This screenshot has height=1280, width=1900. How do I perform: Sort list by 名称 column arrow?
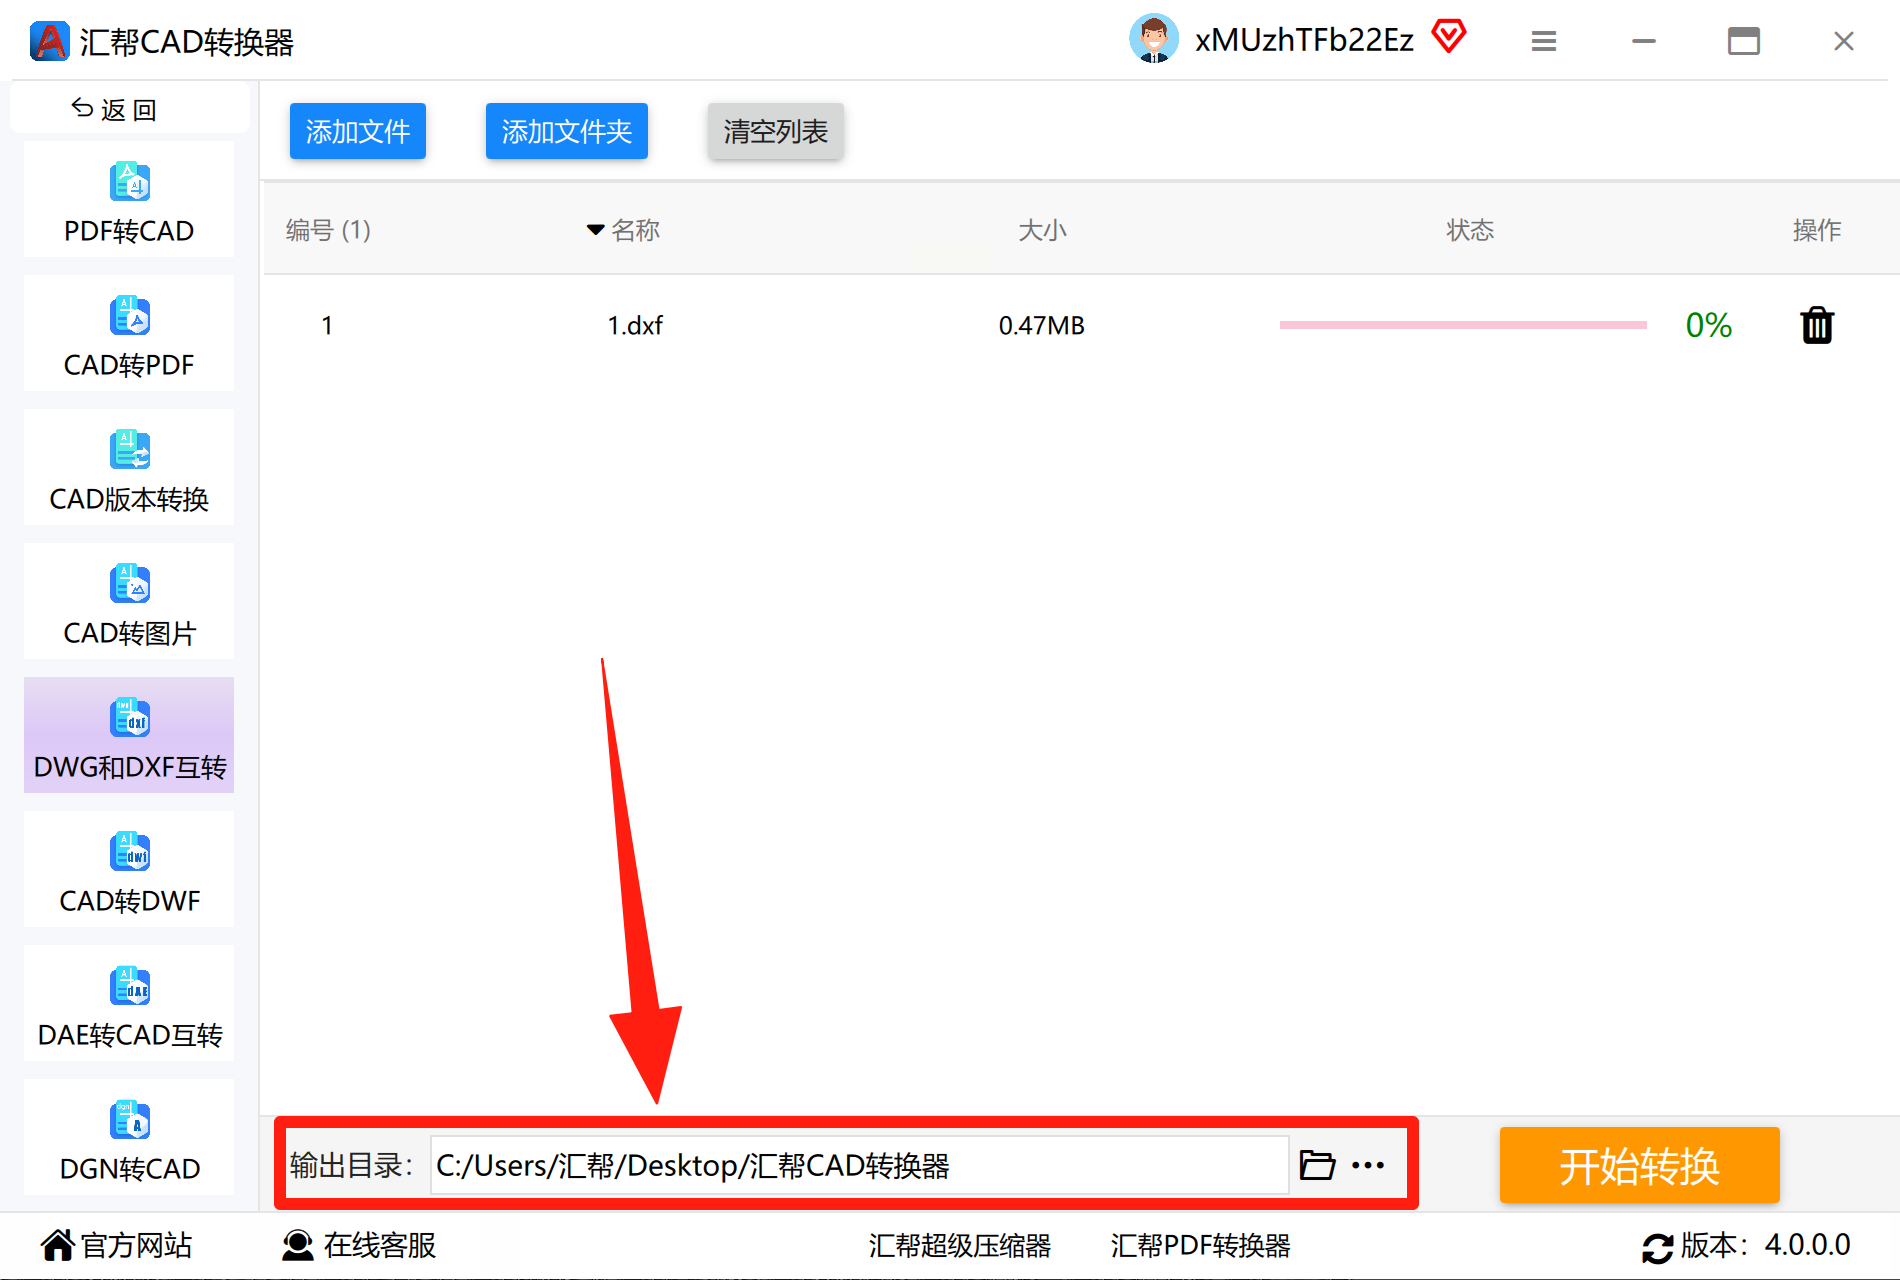coord(595,230)
